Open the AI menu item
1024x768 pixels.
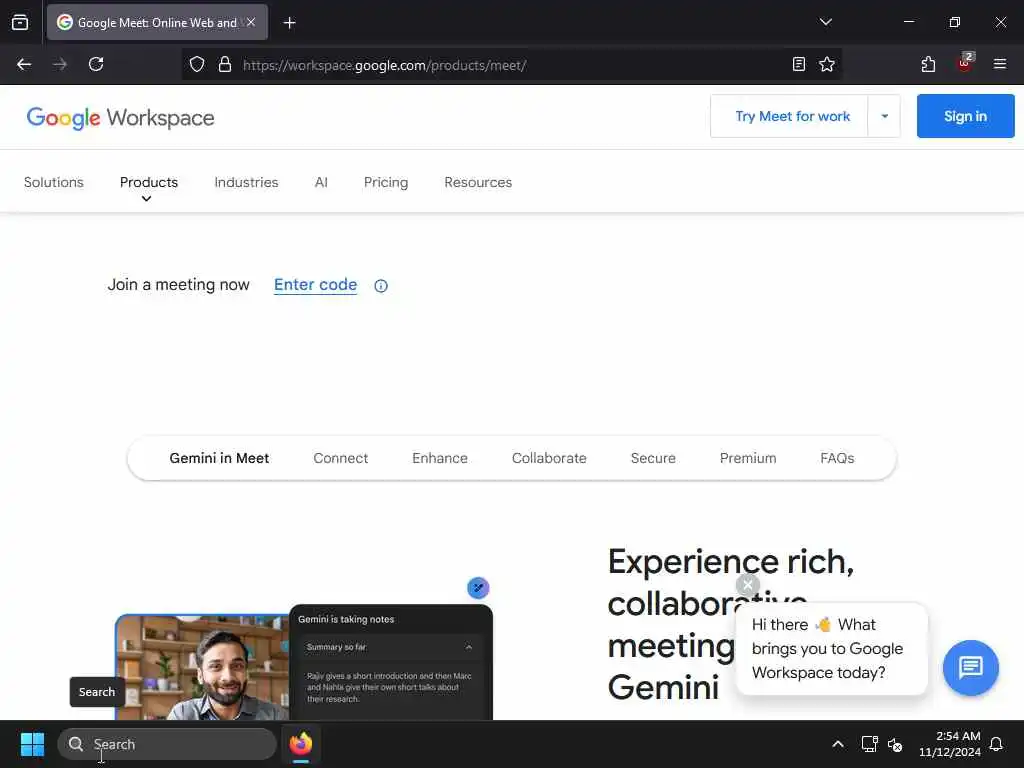[x=321, y=182]
